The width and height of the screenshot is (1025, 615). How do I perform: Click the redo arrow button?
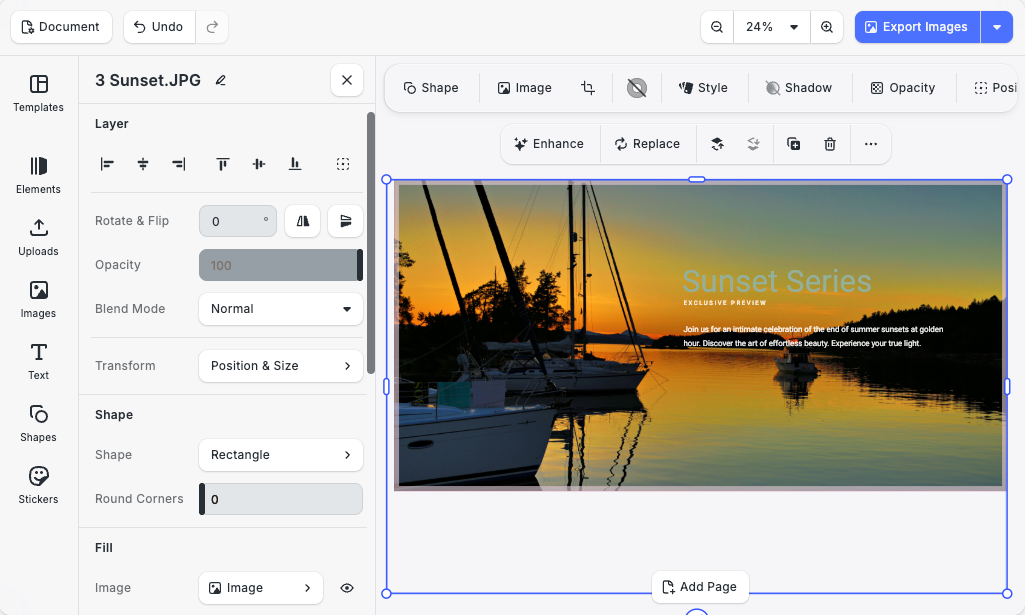click(x=212, y=27)
